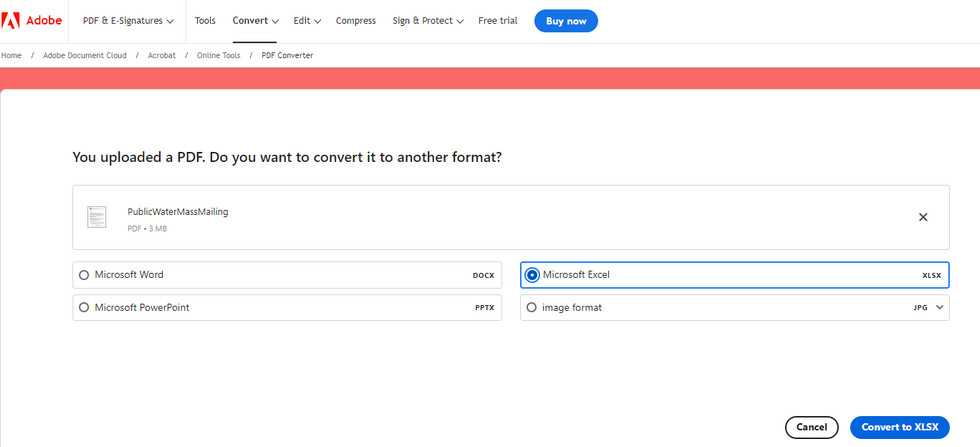
Task: Open the Compress menu item
Action: tap(356, 21)
